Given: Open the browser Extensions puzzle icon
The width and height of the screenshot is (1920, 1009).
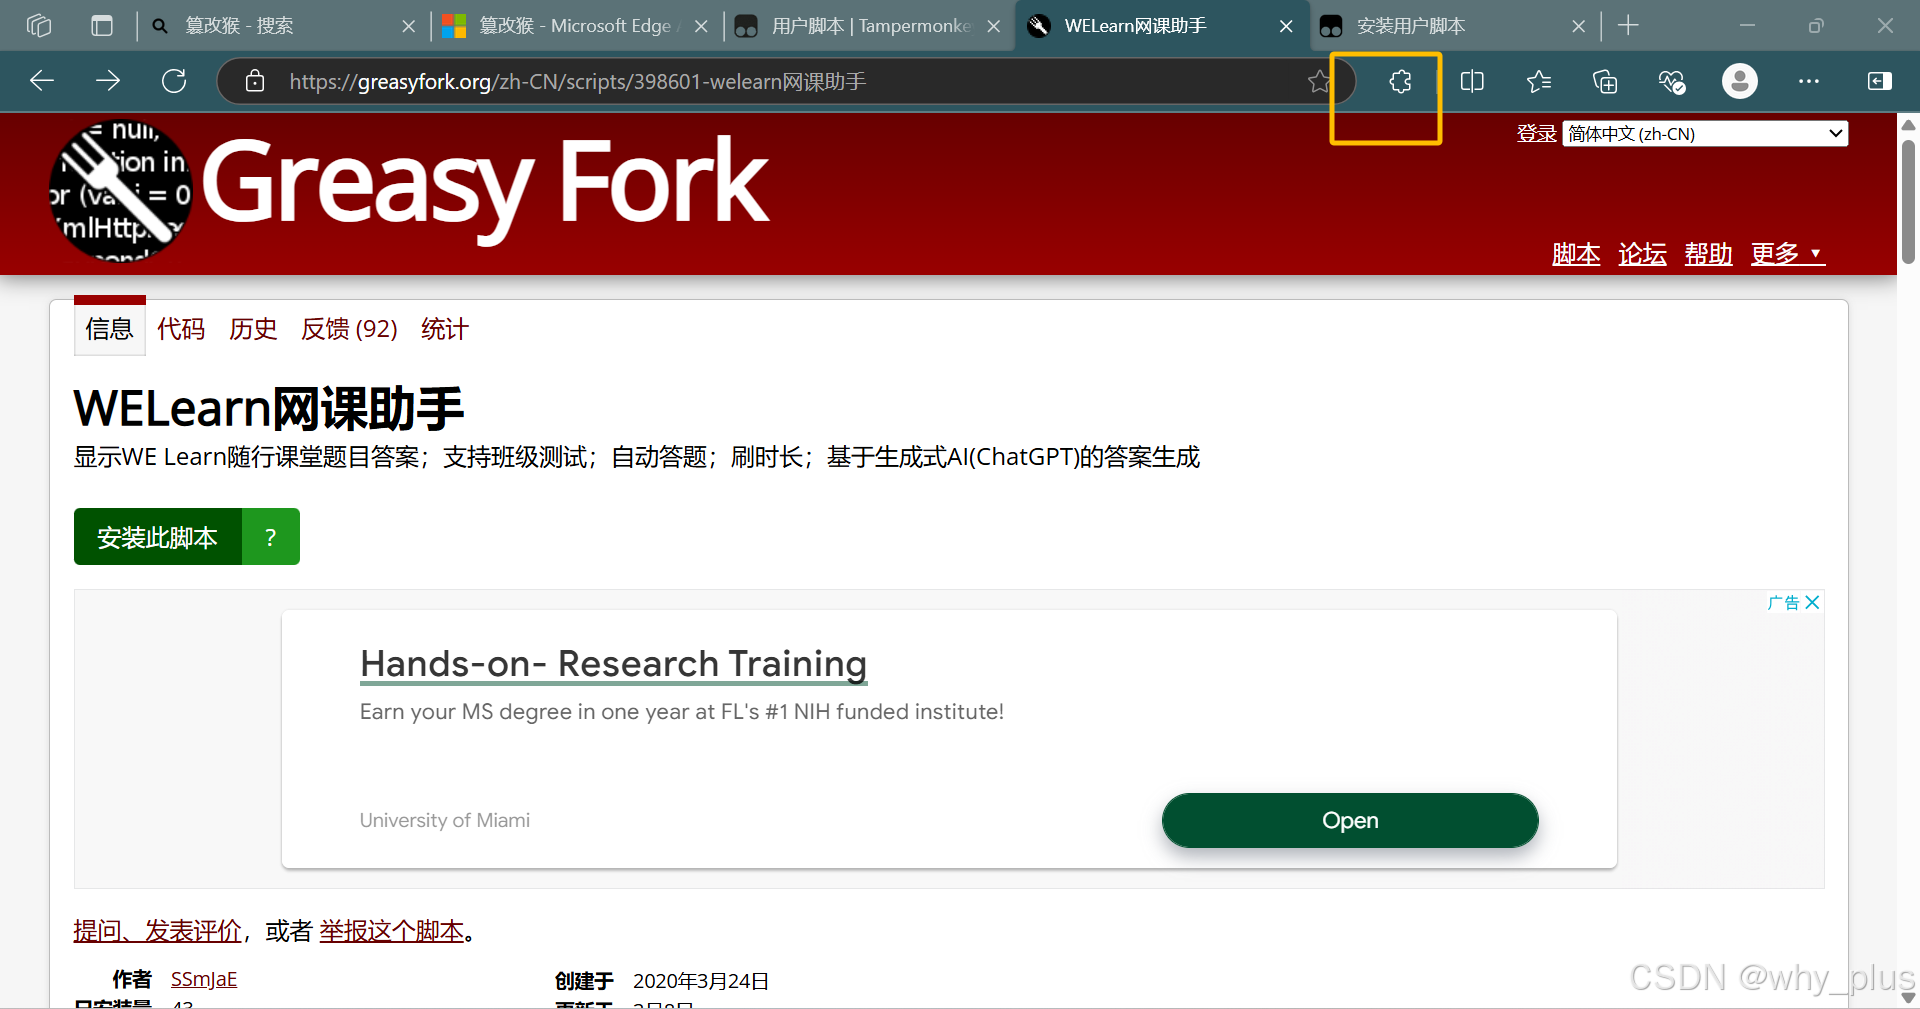Looking at the screenshot, I should (1400, 81).
